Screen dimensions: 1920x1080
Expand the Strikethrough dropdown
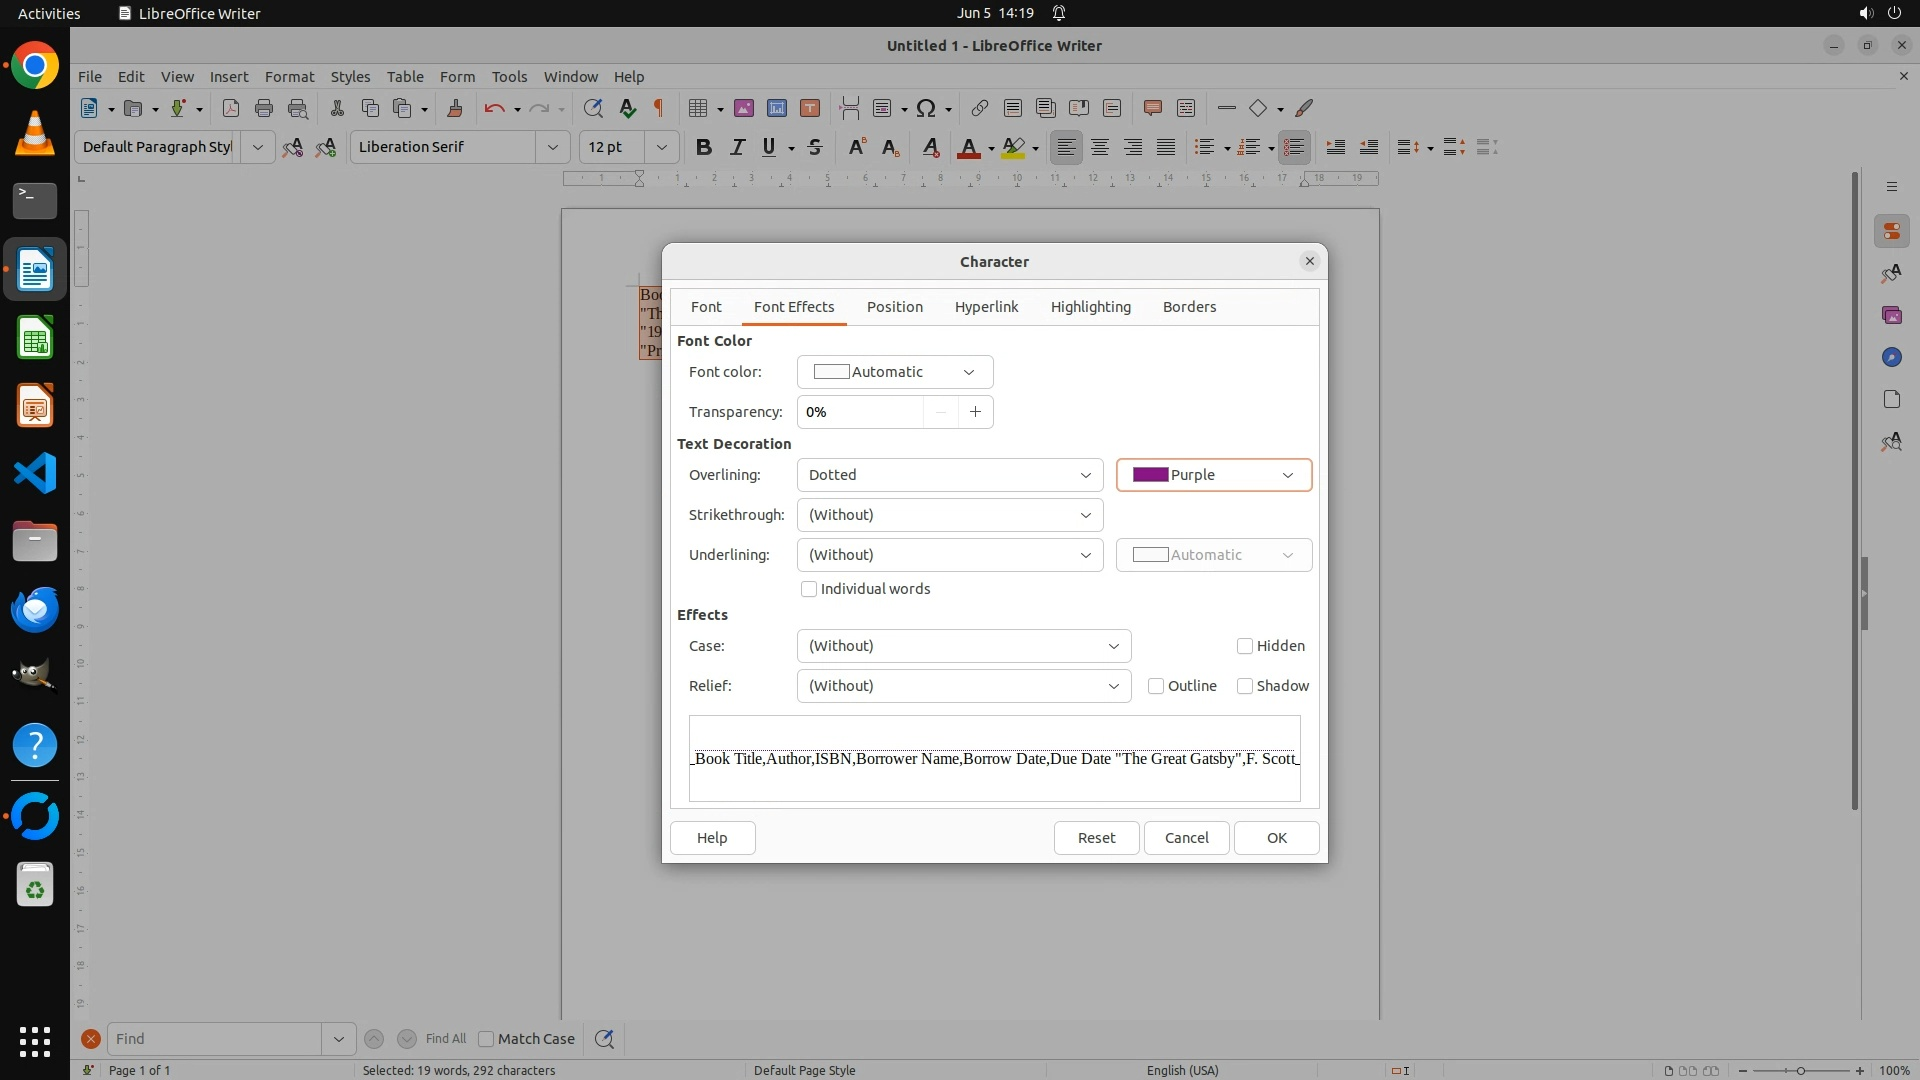[x=949, y=515]
